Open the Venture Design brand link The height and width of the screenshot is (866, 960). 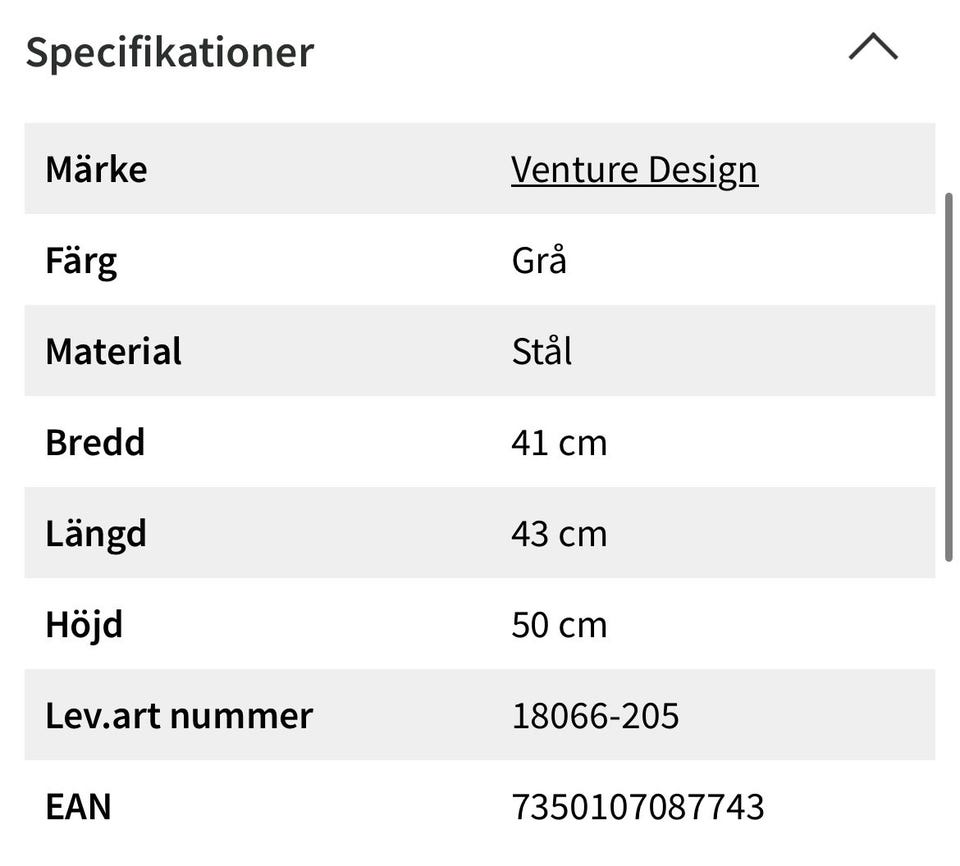(x=634, y=169)
